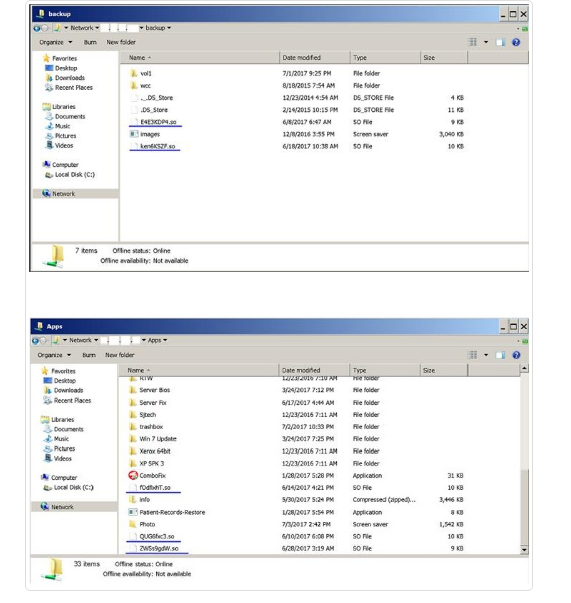Click Burn in the backup toolbar
This screenshot has height=603, width=571.
click(x=90, y=42)
